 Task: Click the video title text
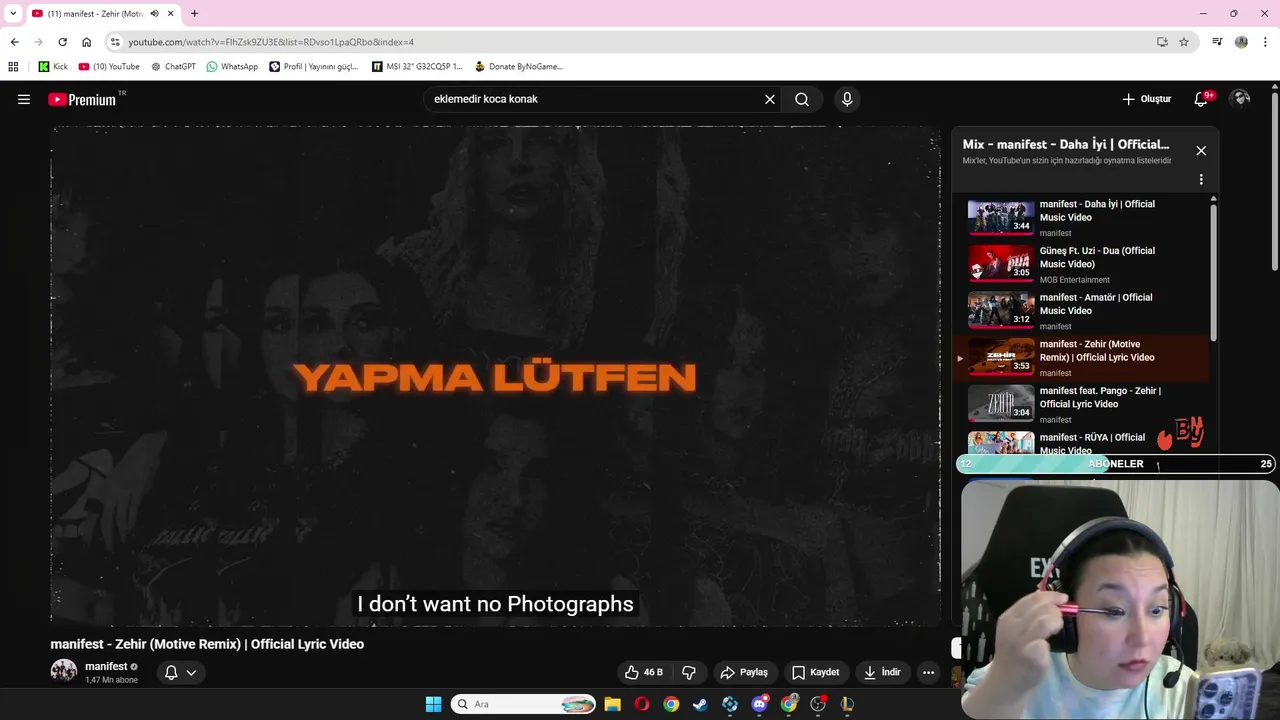[207, 644]
